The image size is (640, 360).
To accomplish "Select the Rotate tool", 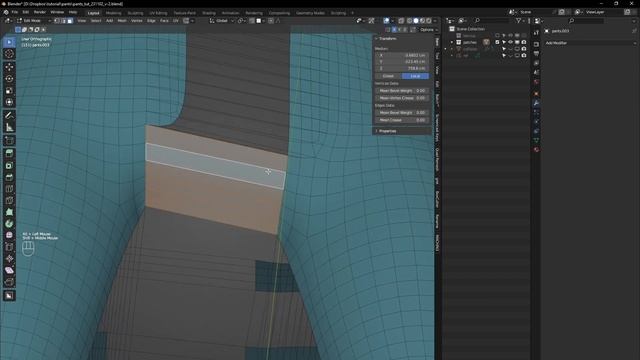I will 9,78.
